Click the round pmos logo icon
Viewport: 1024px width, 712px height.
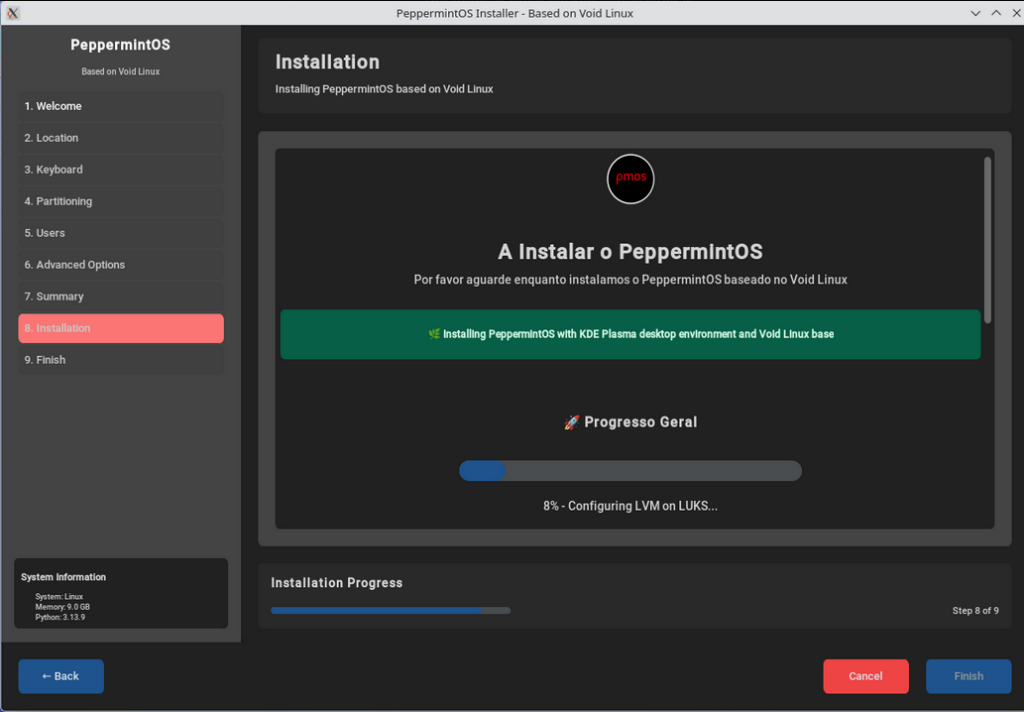[630, 179]
